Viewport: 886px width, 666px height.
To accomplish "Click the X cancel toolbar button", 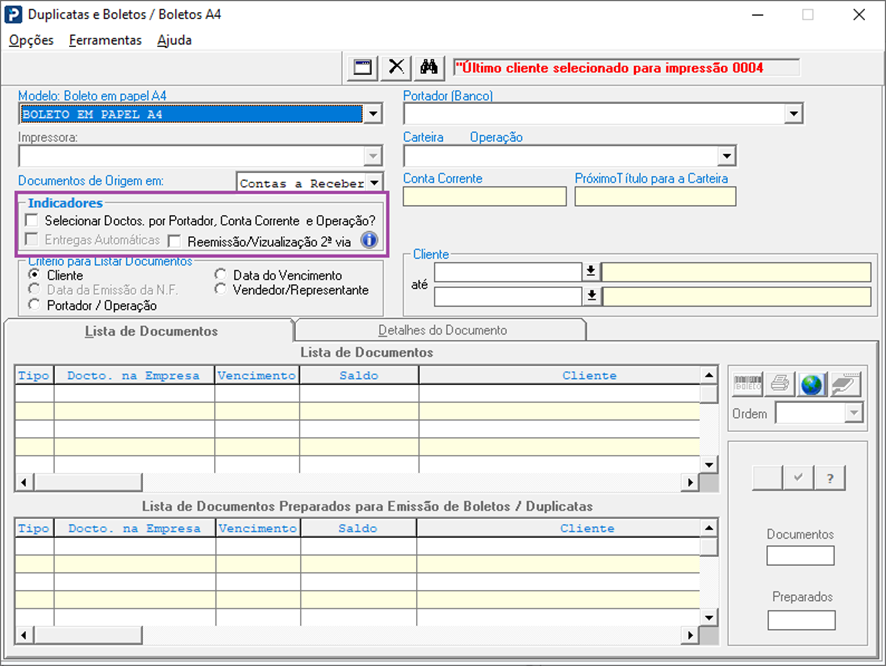I will [396, 68].
